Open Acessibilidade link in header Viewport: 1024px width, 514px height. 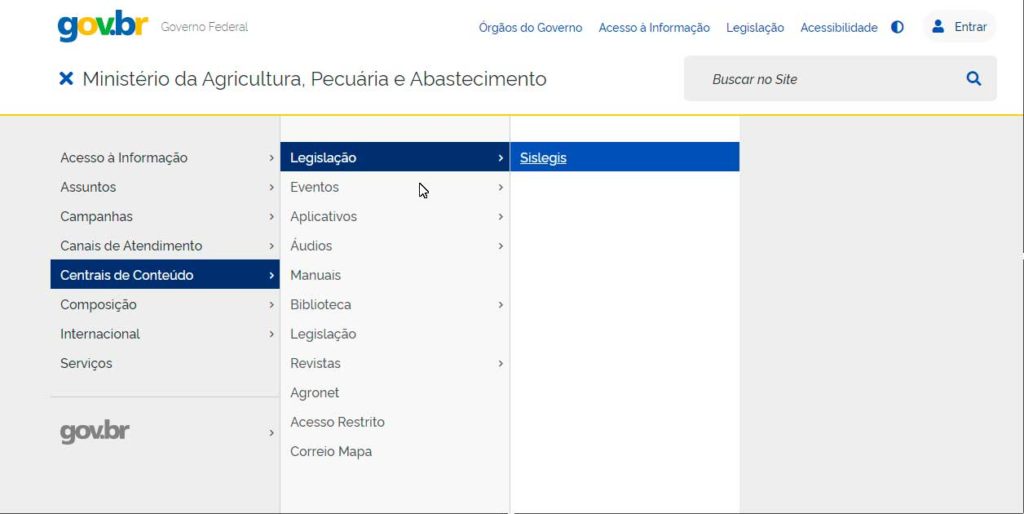point(839,27)
